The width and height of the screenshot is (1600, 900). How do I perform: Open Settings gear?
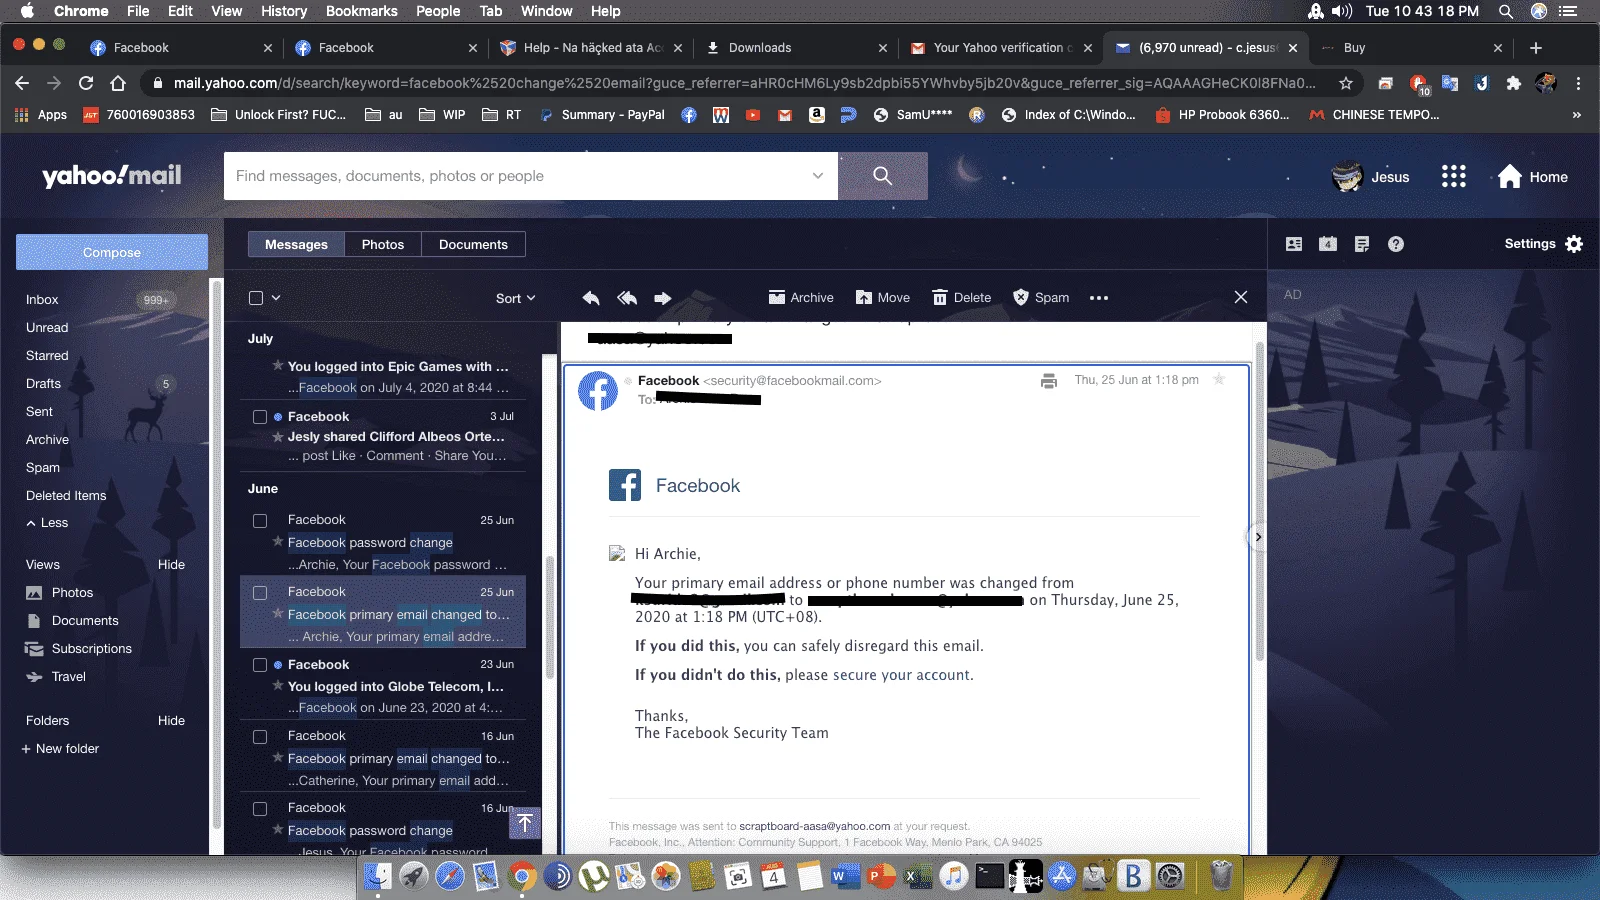tap(1574, 244)
